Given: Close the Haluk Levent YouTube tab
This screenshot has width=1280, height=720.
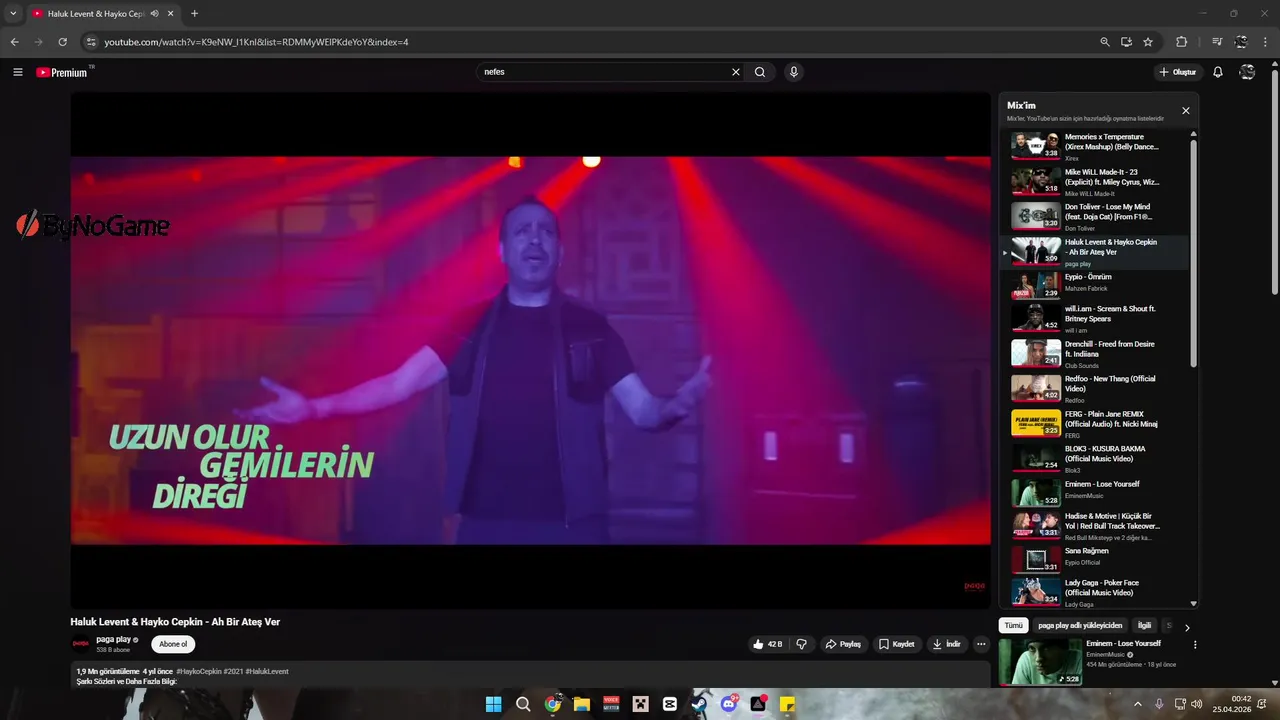Looking at the screenshot, I should coord(171,14).
